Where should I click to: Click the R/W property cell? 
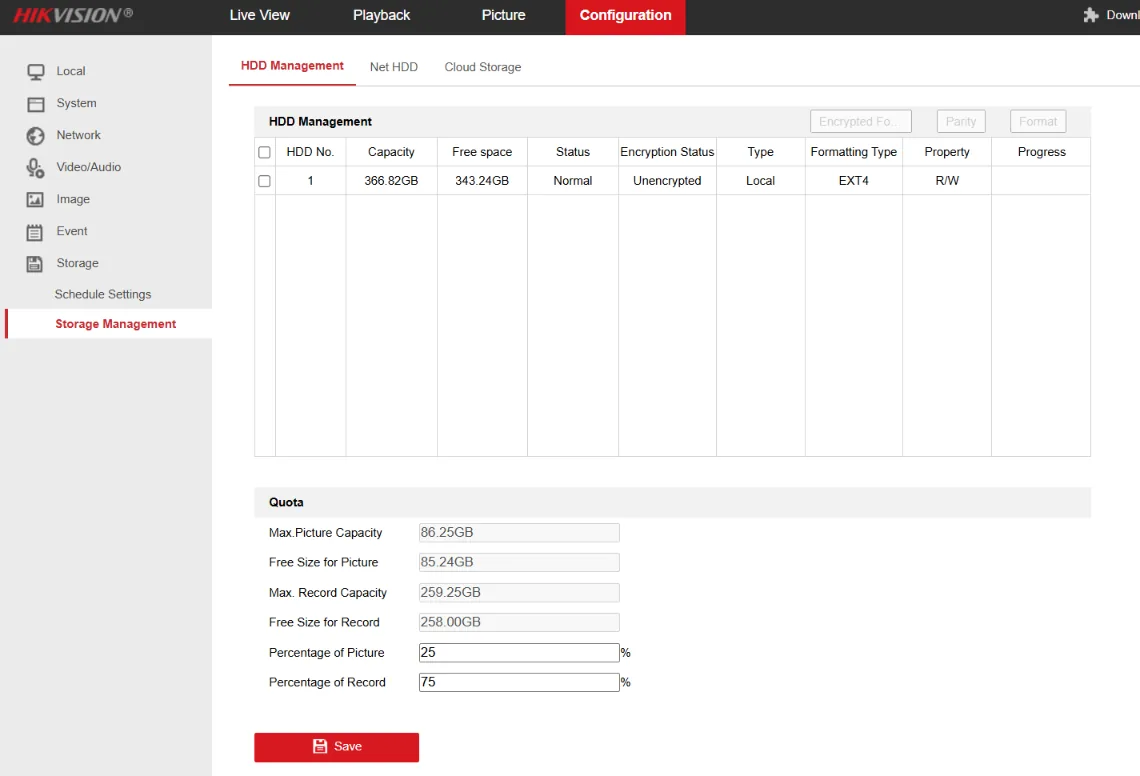click(x=947, y=181)
